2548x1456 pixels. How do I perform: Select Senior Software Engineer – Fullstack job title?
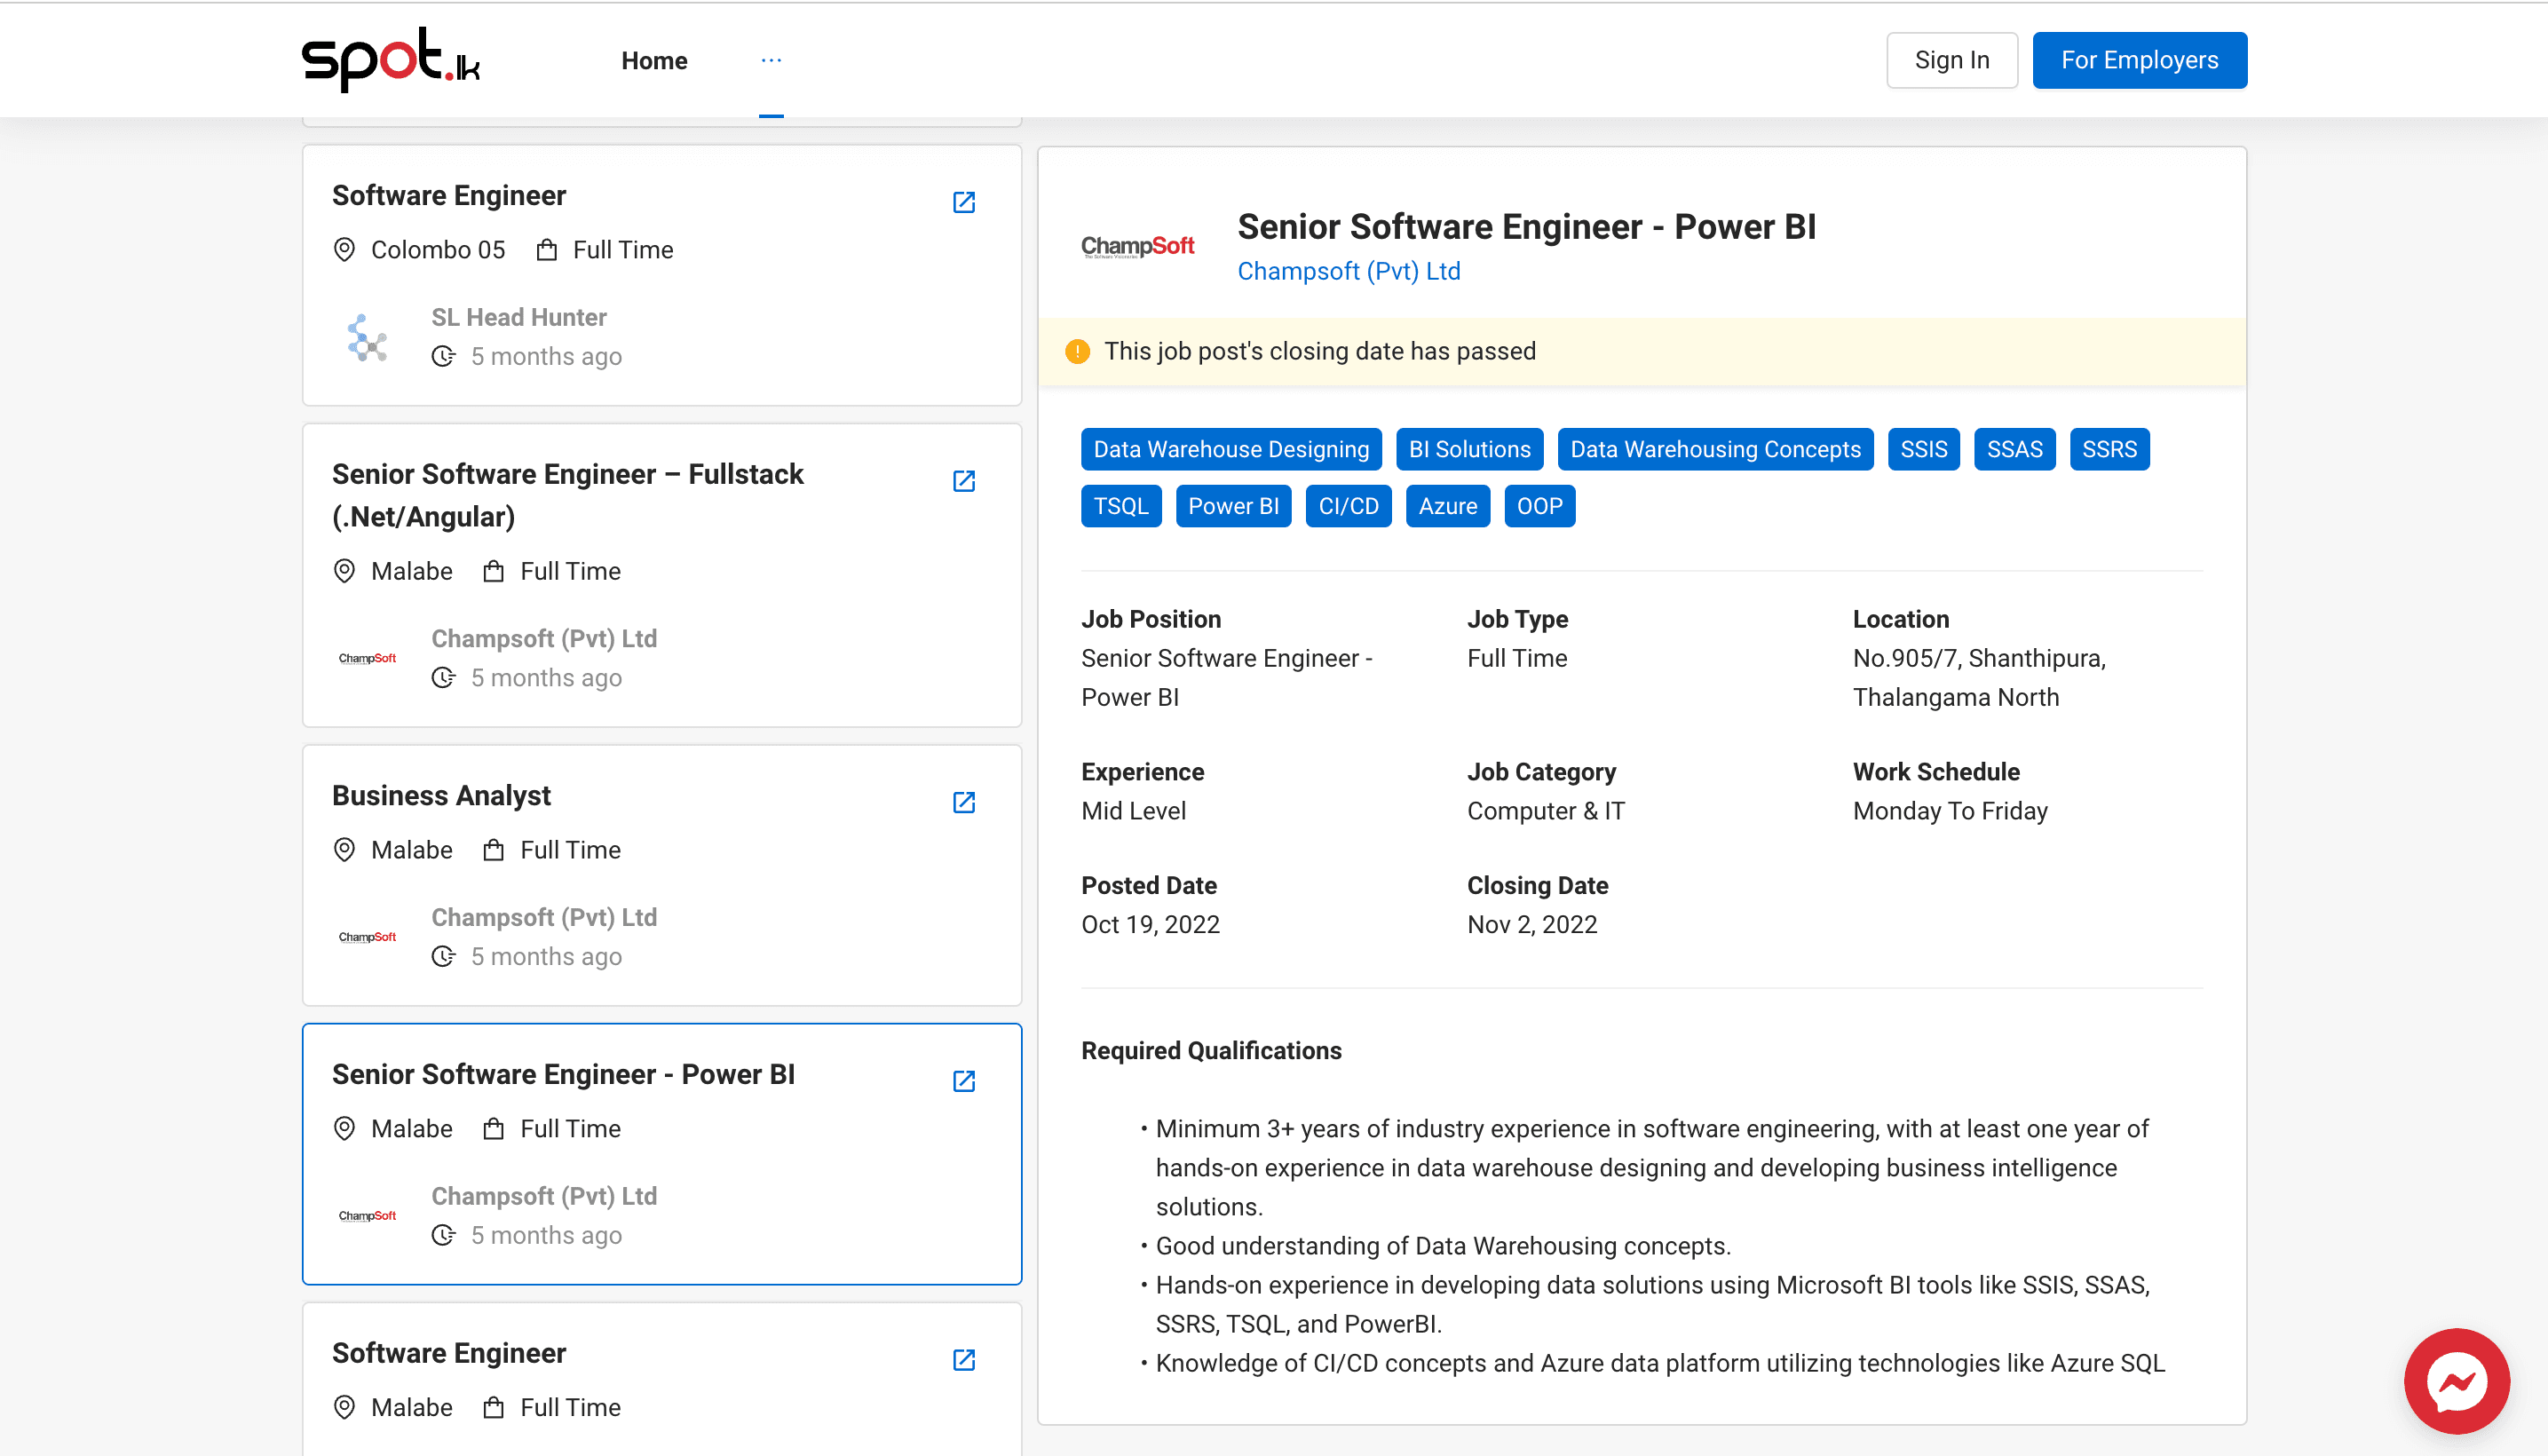point(567,496)
